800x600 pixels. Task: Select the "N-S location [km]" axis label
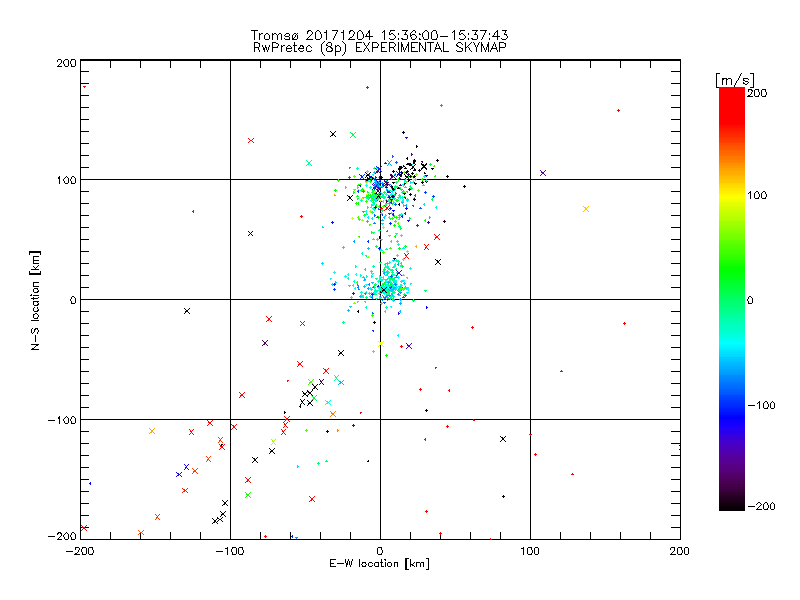click(35, 300)
